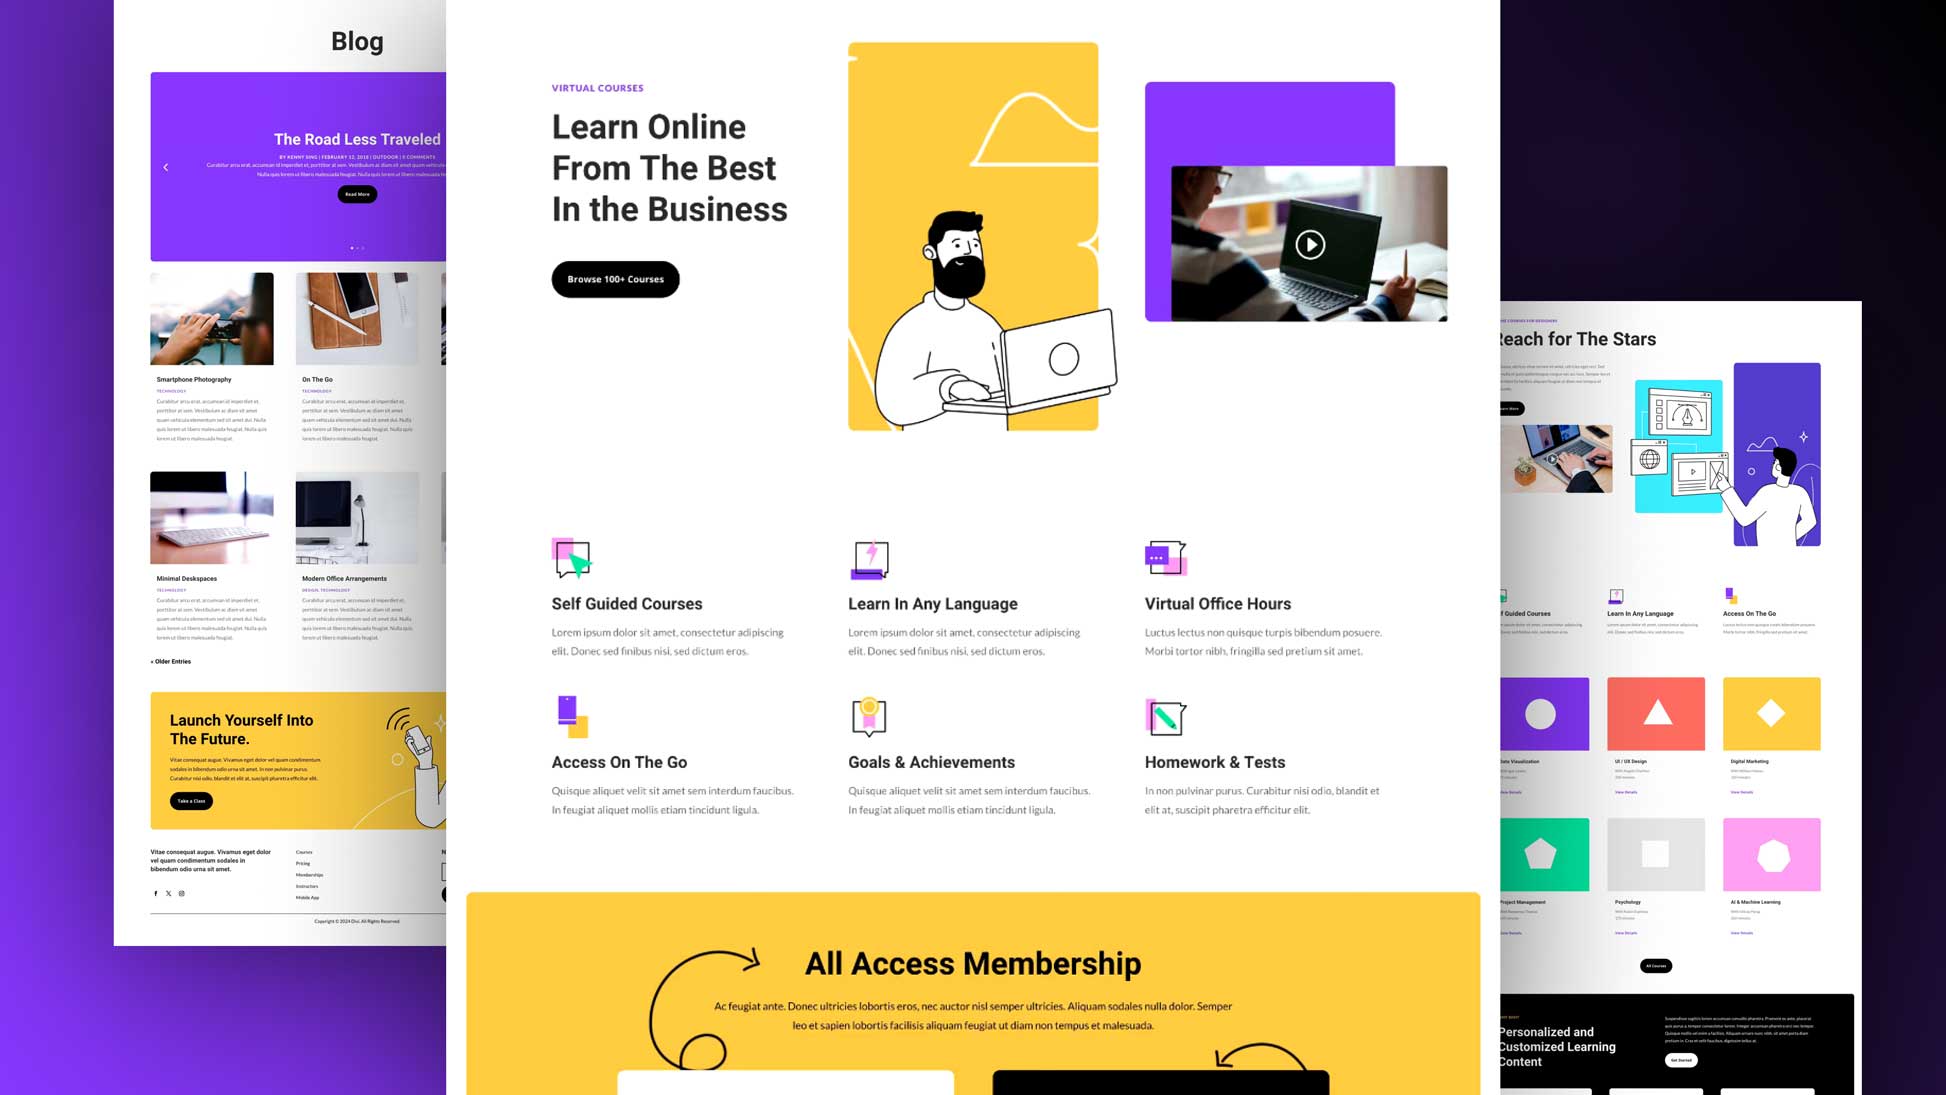Select the Blog menu item
The image size is (1946, 1095).
(357, 39)
